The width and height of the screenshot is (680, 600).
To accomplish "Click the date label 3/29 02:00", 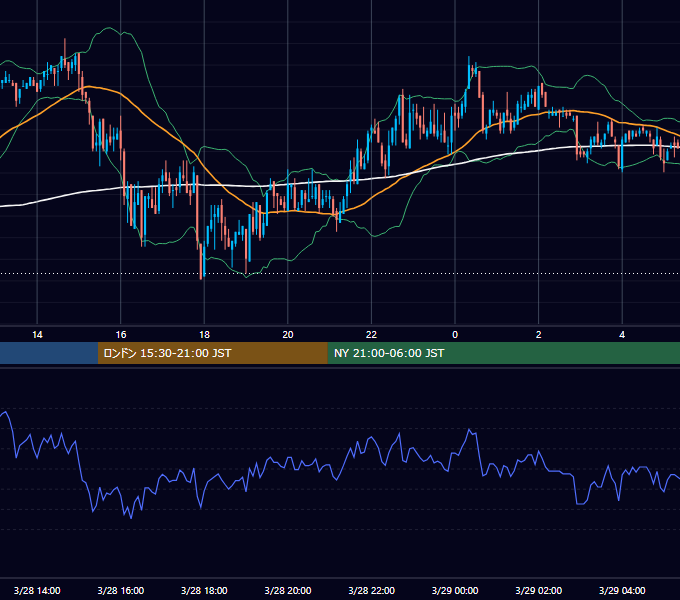I will pos(539,590).
